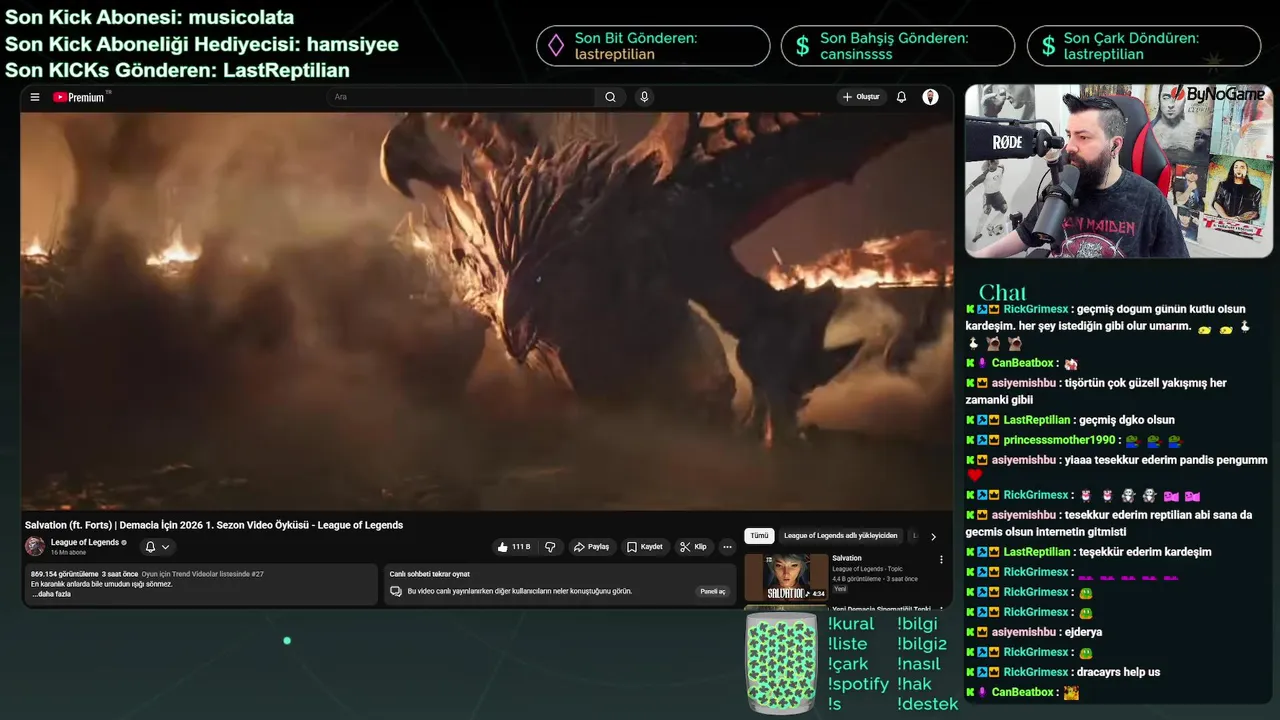
Task: Open League of Legends channel name link
Action: tap(85, 542)
